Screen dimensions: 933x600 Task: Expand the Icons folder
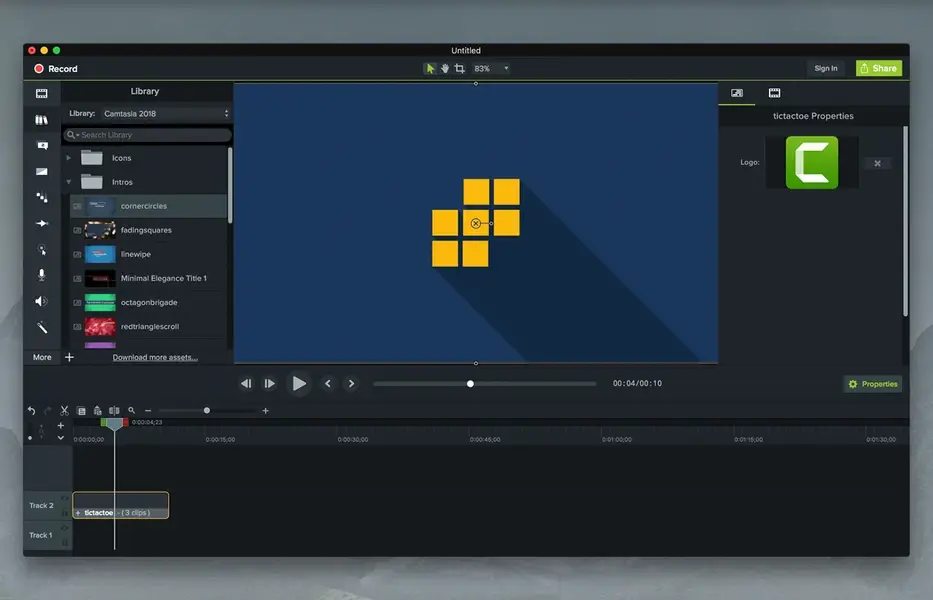click(x=69, y=157)
